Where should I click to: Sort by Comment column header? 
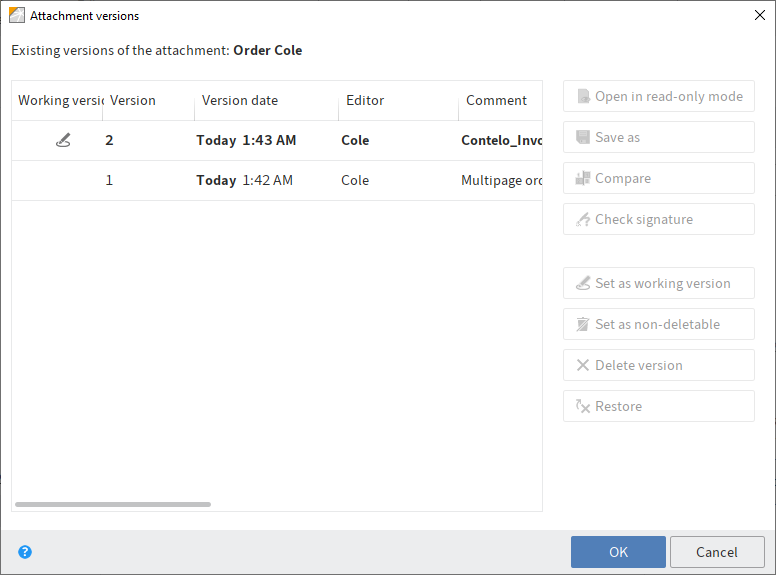click(x=500, y=100)
